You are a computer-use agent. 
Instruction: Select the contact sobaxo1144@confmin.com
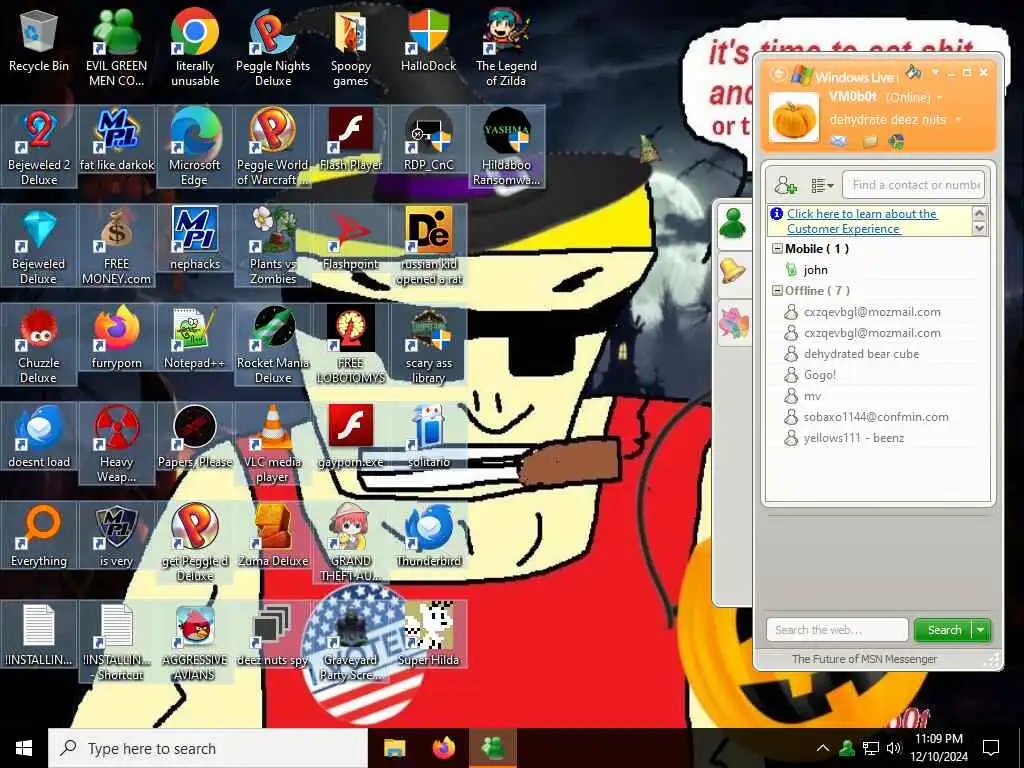pyautogui.click(x=874, y=417)
